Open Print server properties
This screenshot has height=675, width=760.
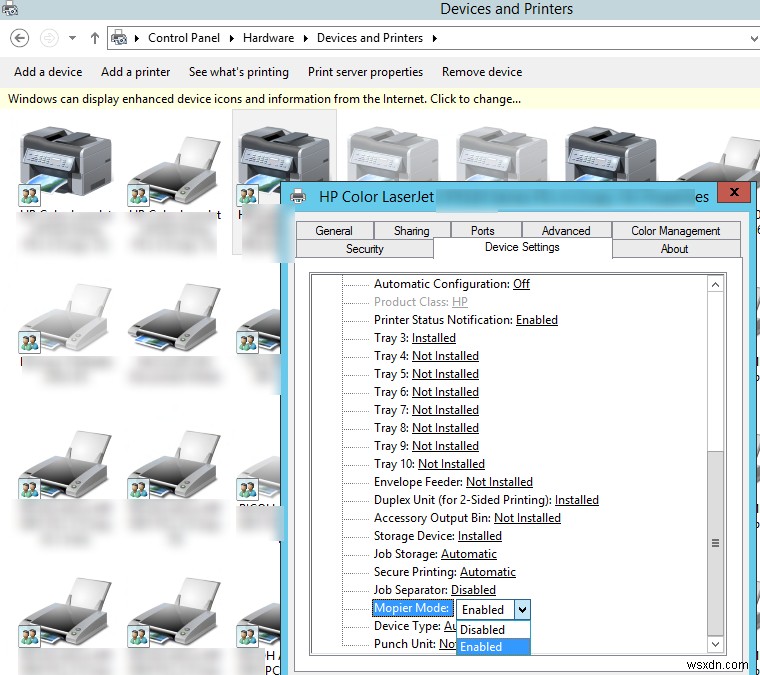pos(365,72)
